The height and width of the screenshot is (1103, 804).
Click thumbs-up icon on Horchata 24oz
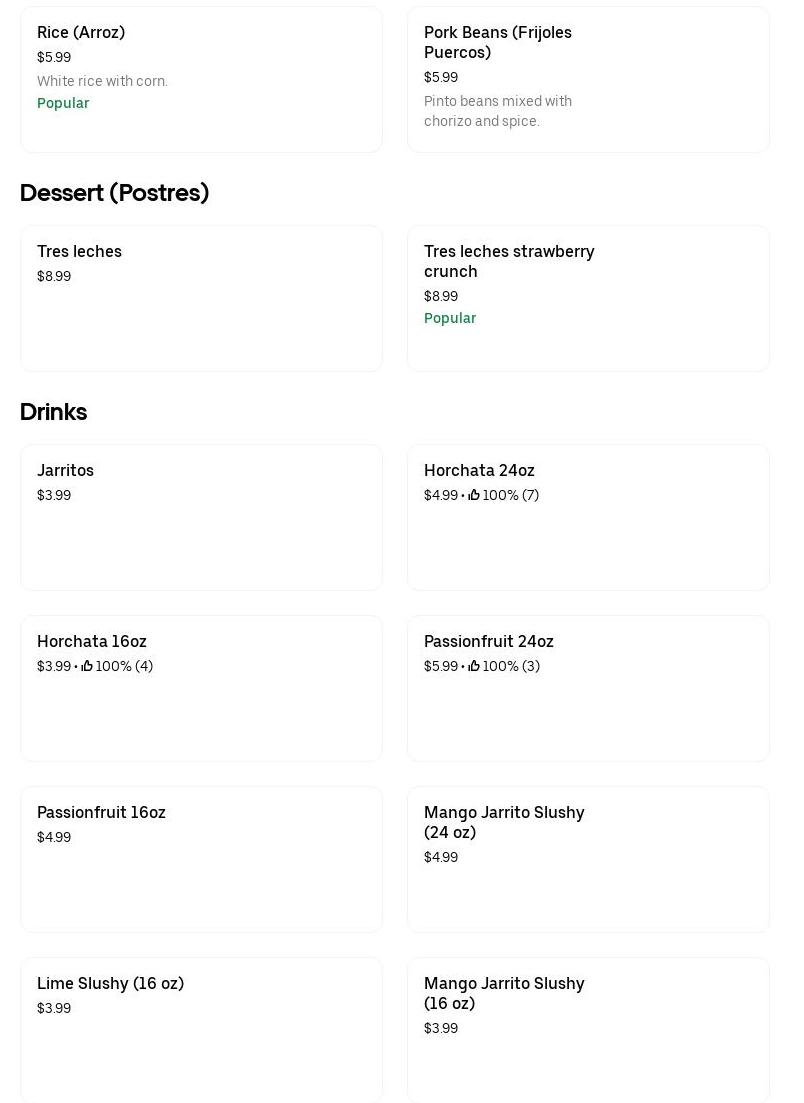474,495
